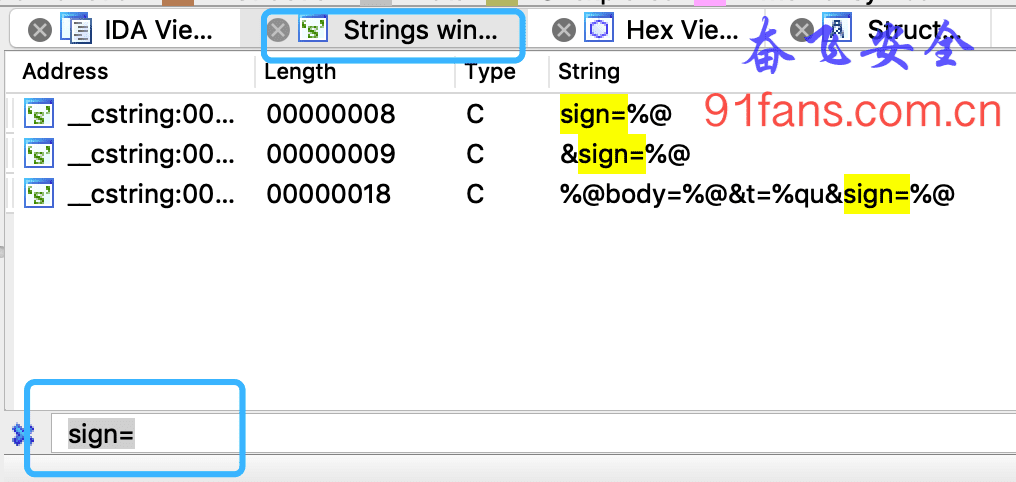This screenshot has height=482, width=1016.
Task: Sort by the Address column header
Action: (65, 71)
